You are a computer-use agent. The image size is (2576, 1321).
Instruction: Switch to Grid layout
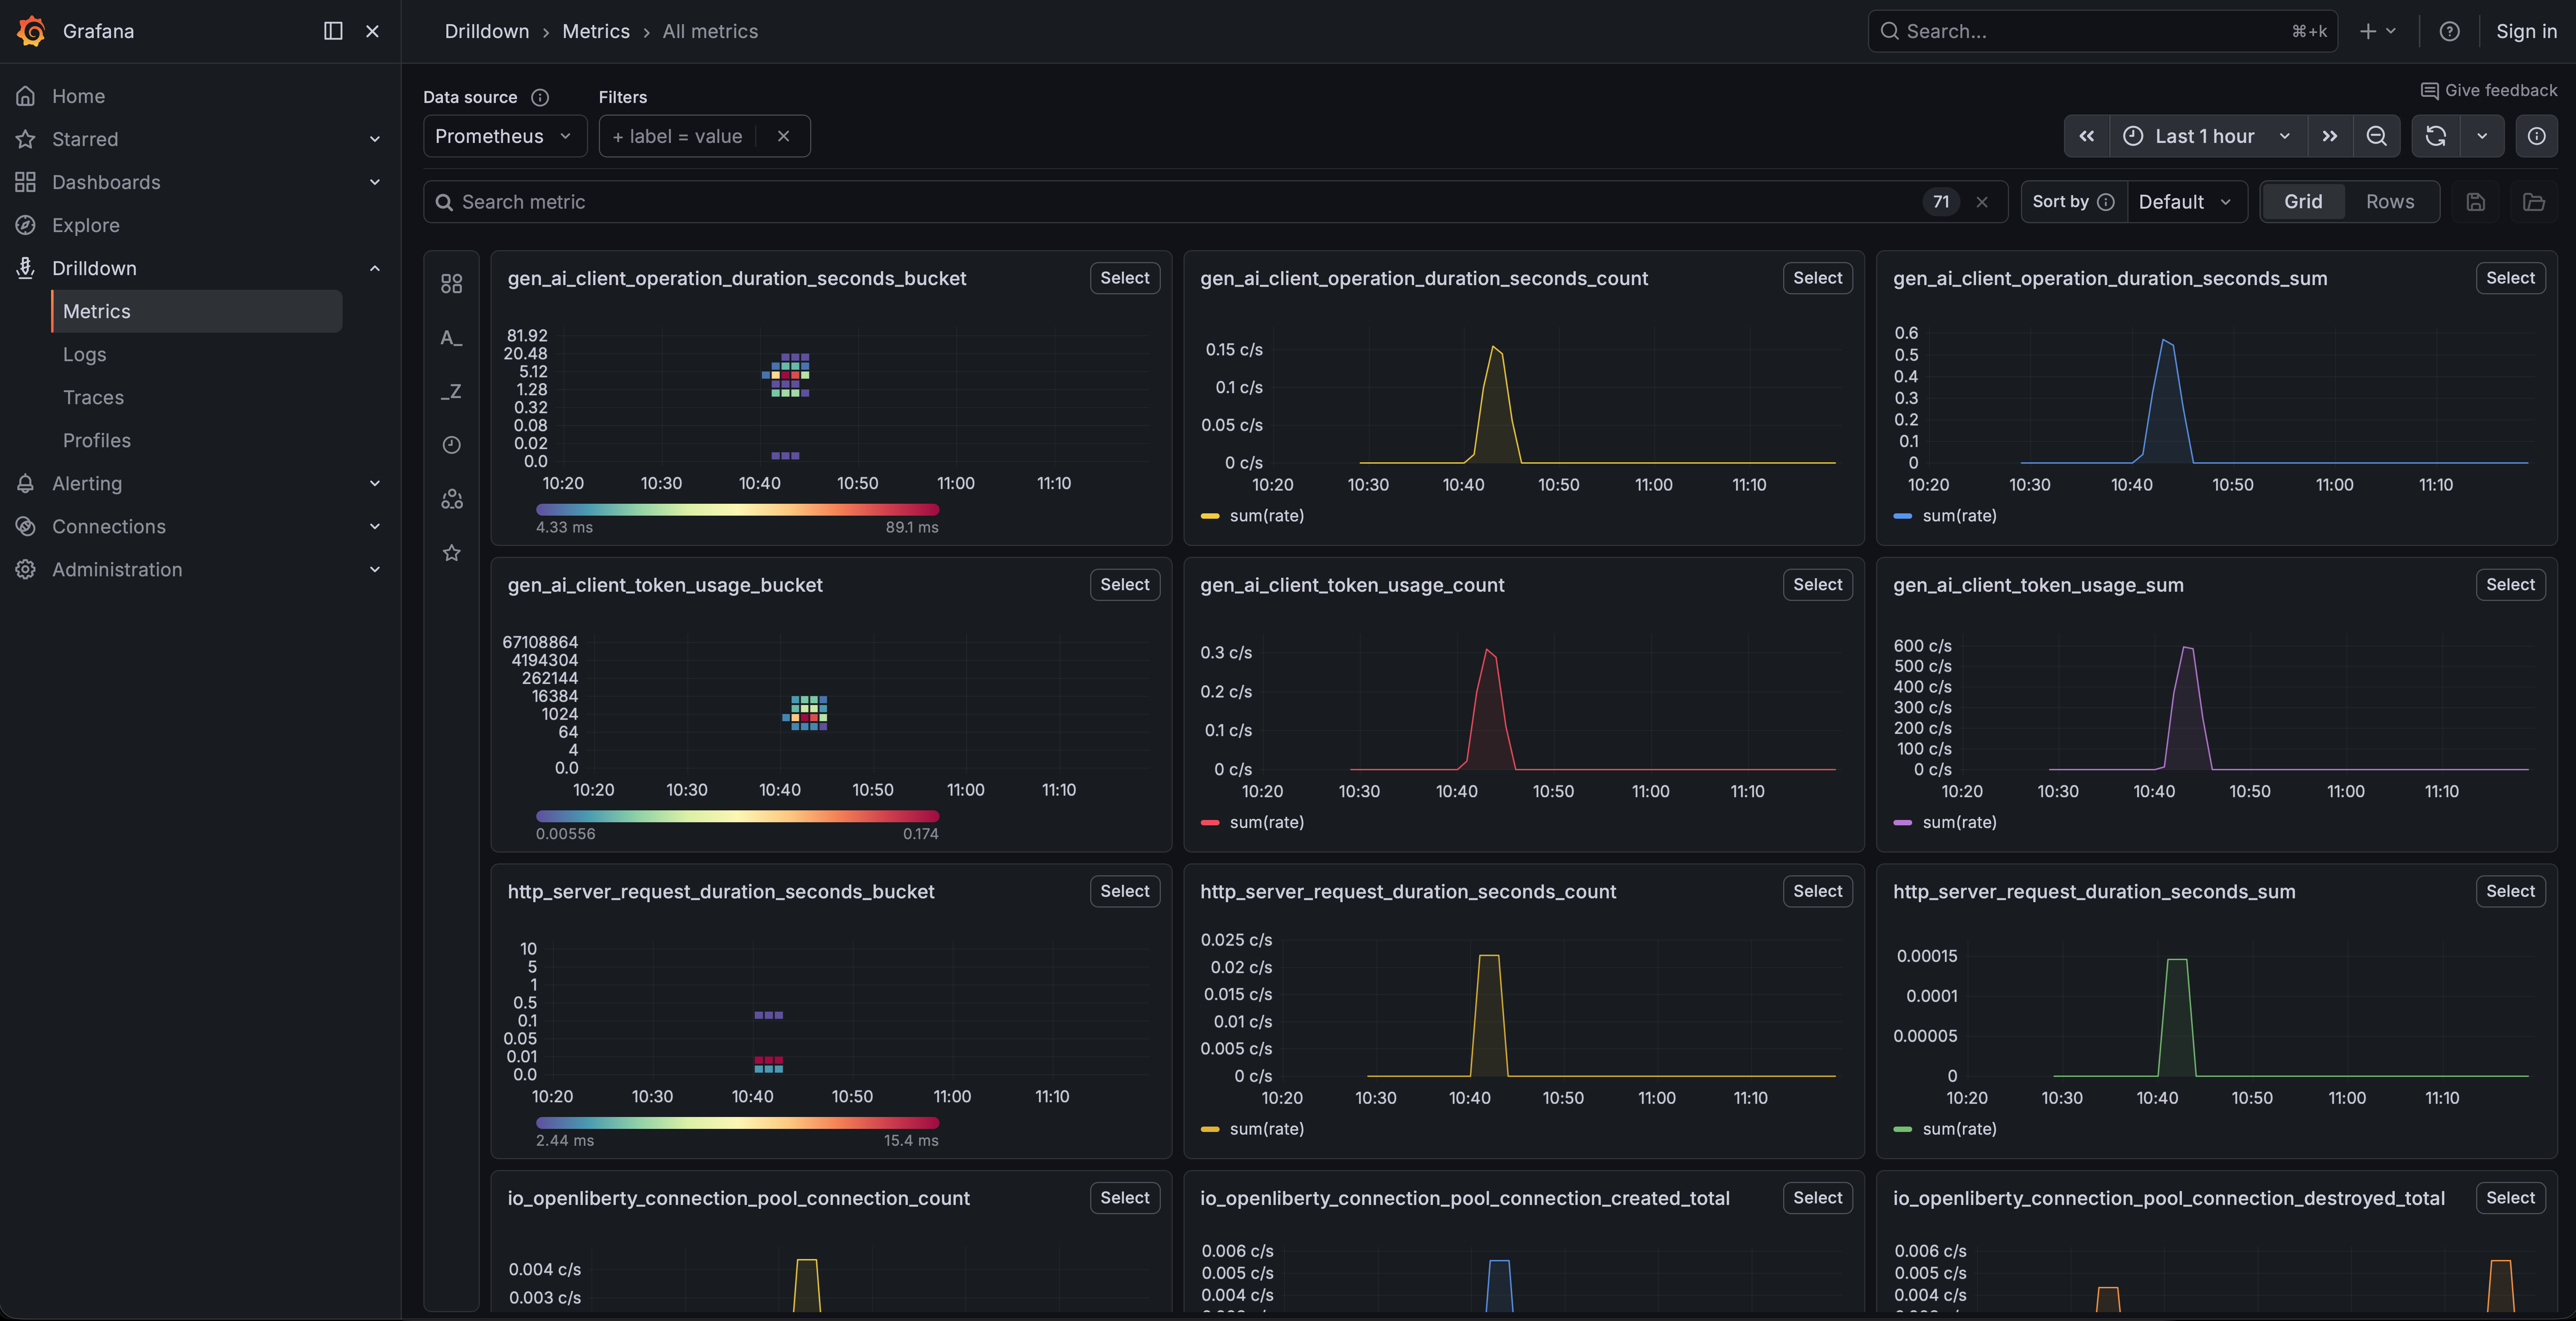[x=2303, y=202]
